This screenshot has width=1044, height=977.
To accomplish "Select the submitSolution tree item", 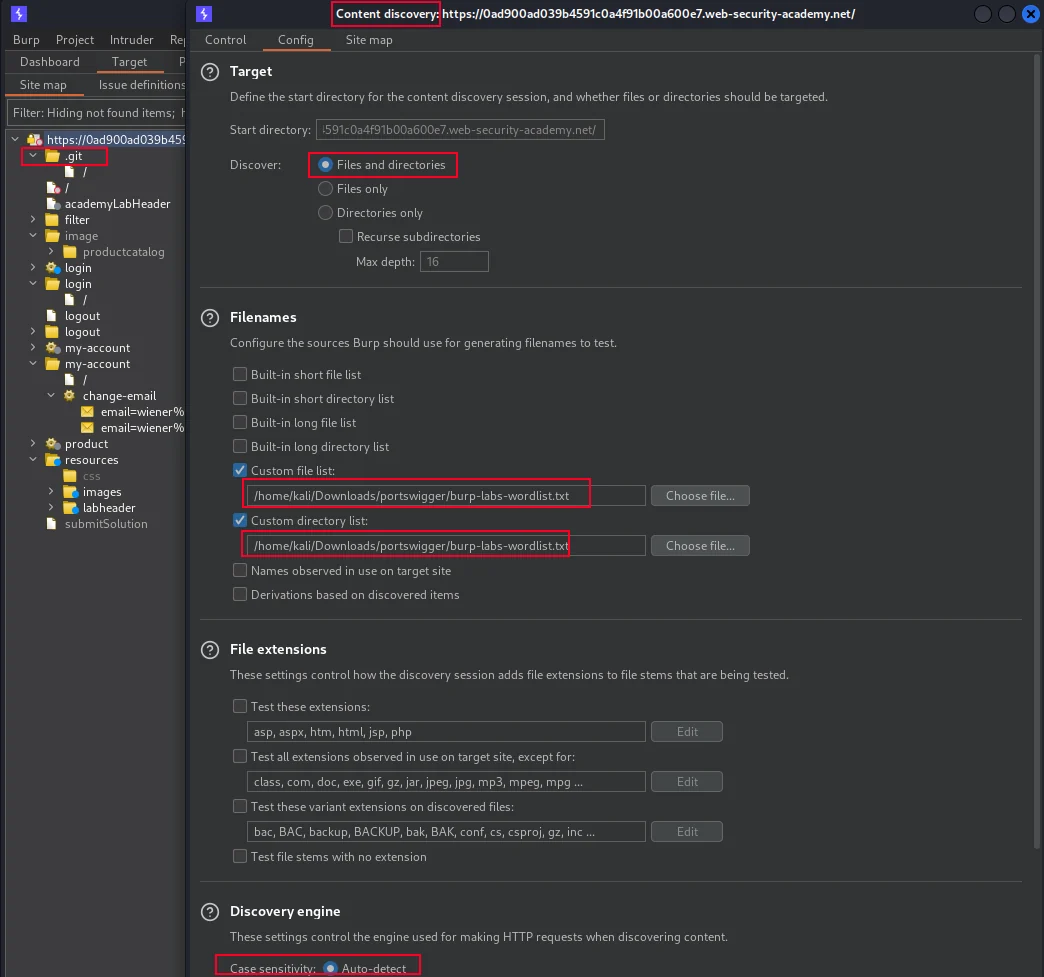I will click(106, 523).
